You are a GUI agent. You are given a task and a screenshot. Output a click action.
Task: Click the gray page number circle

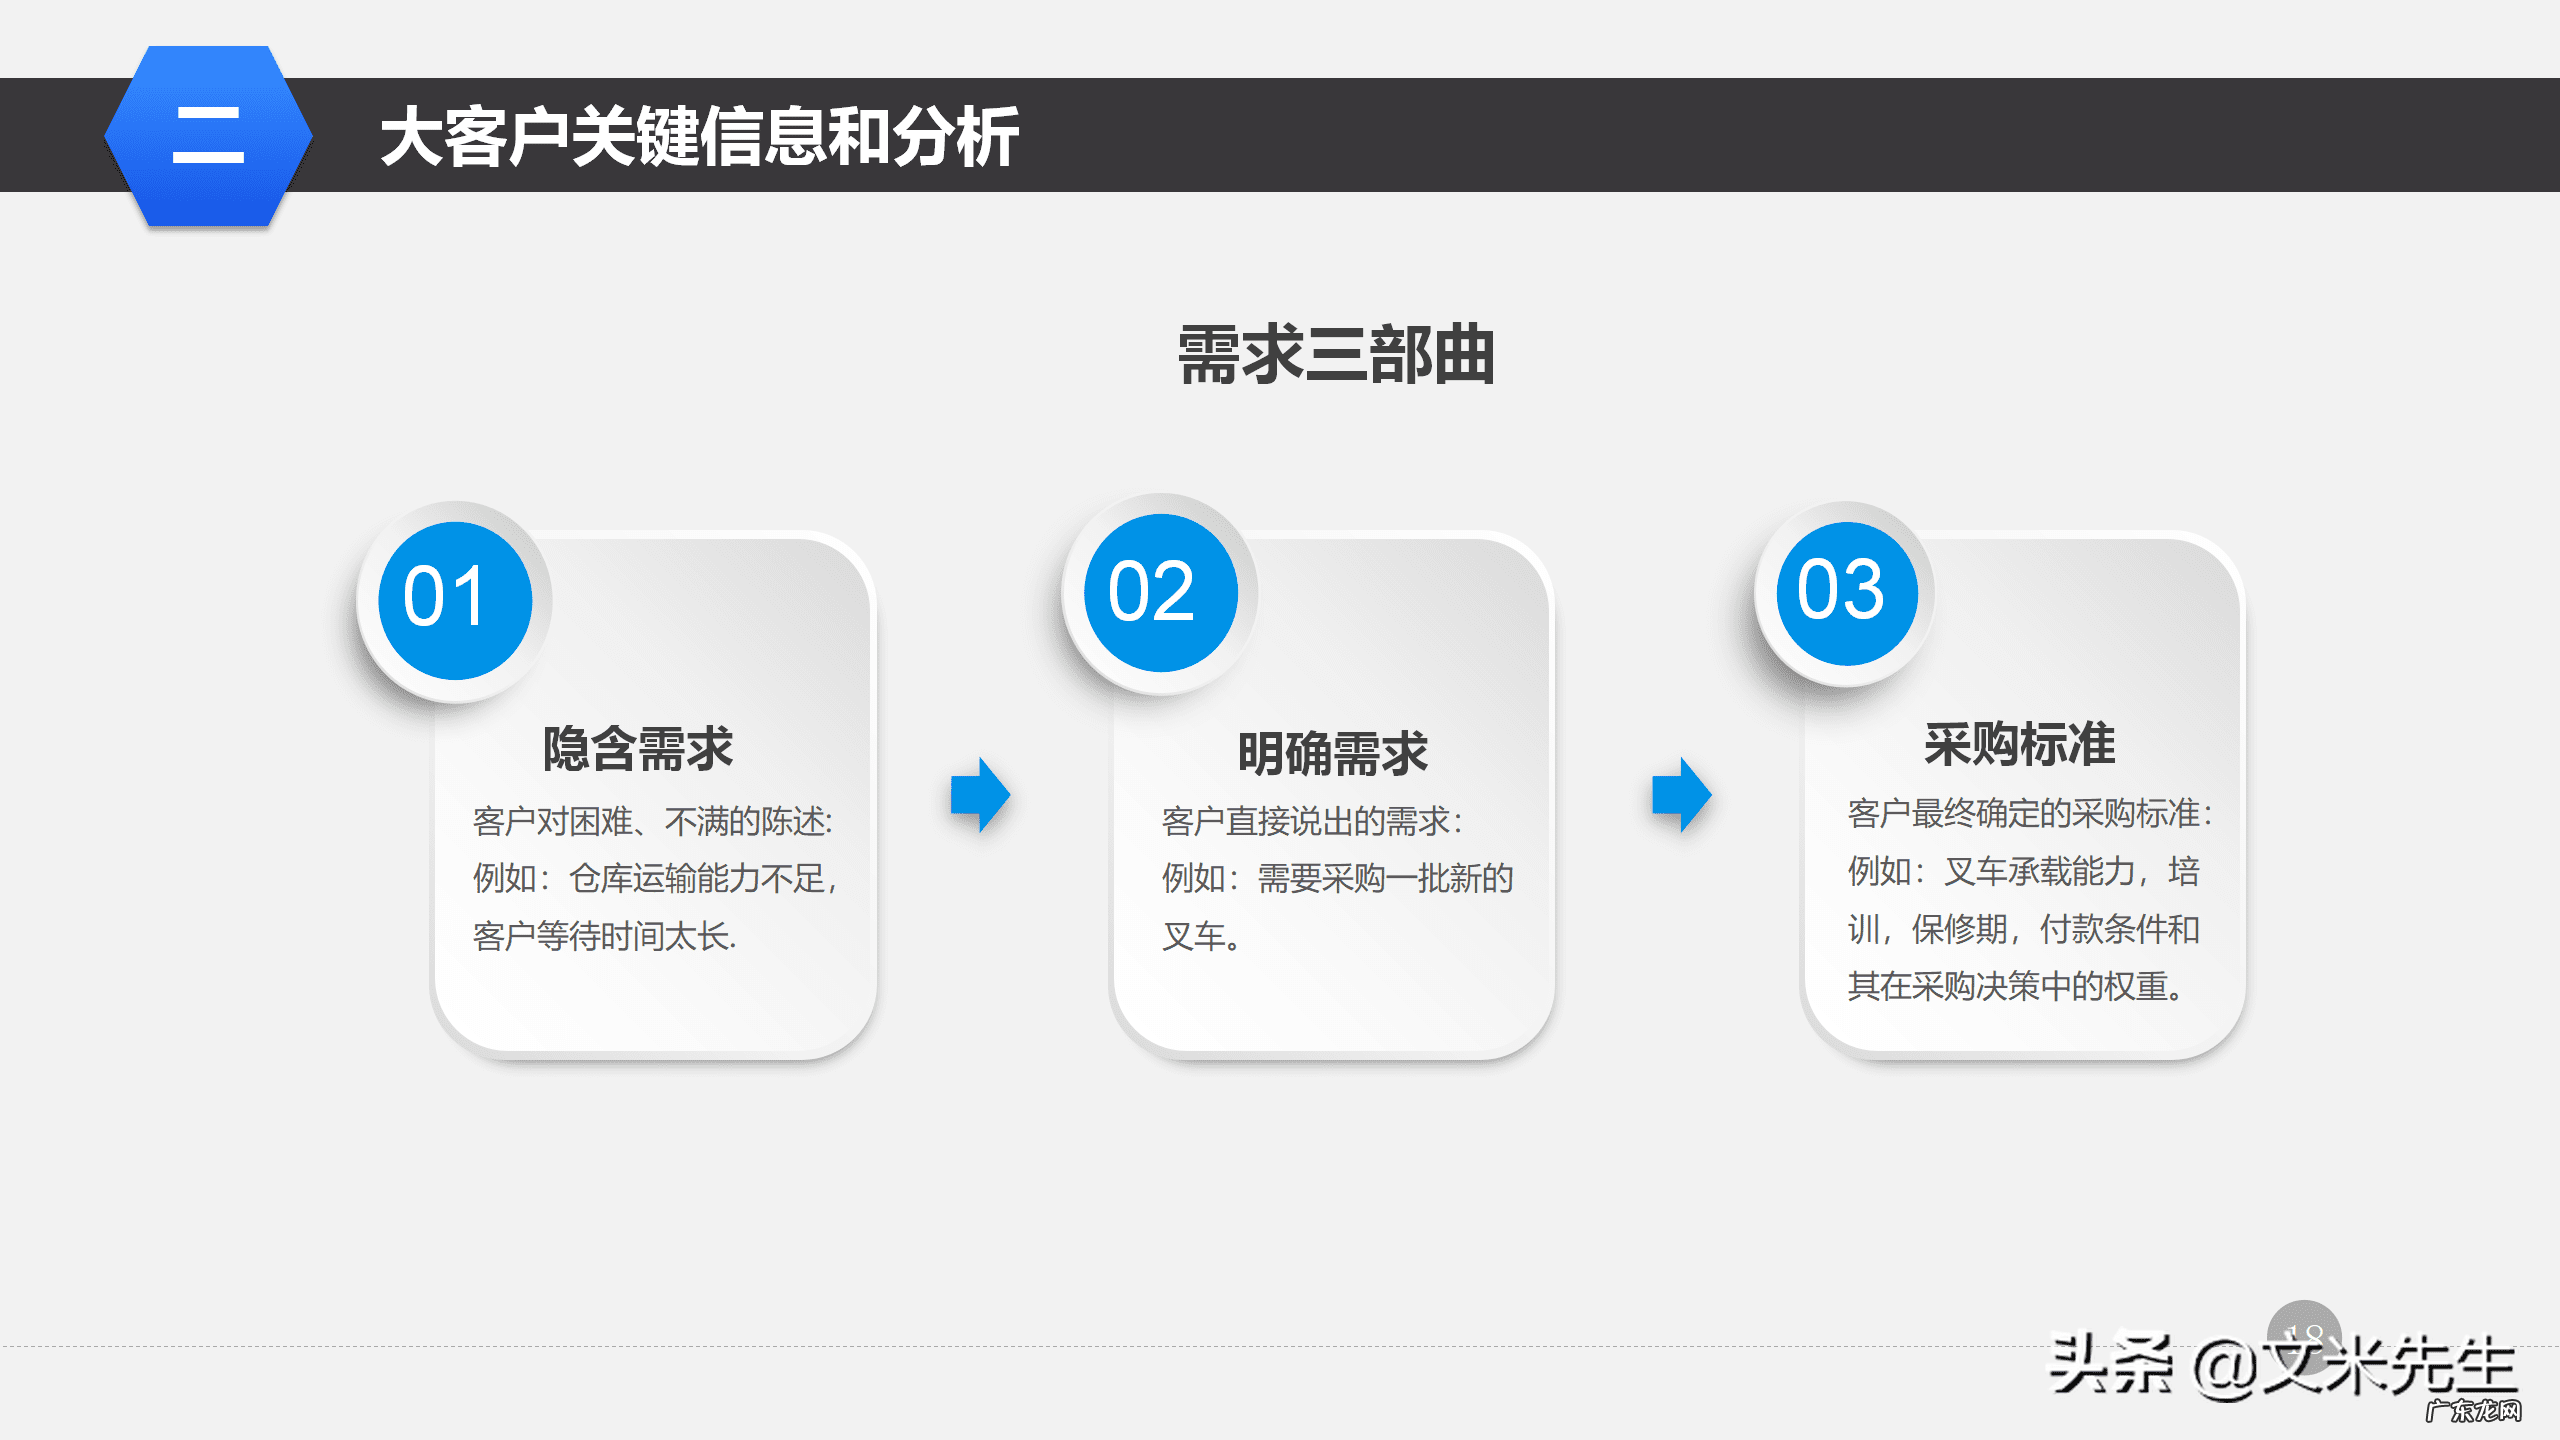2304,1322
